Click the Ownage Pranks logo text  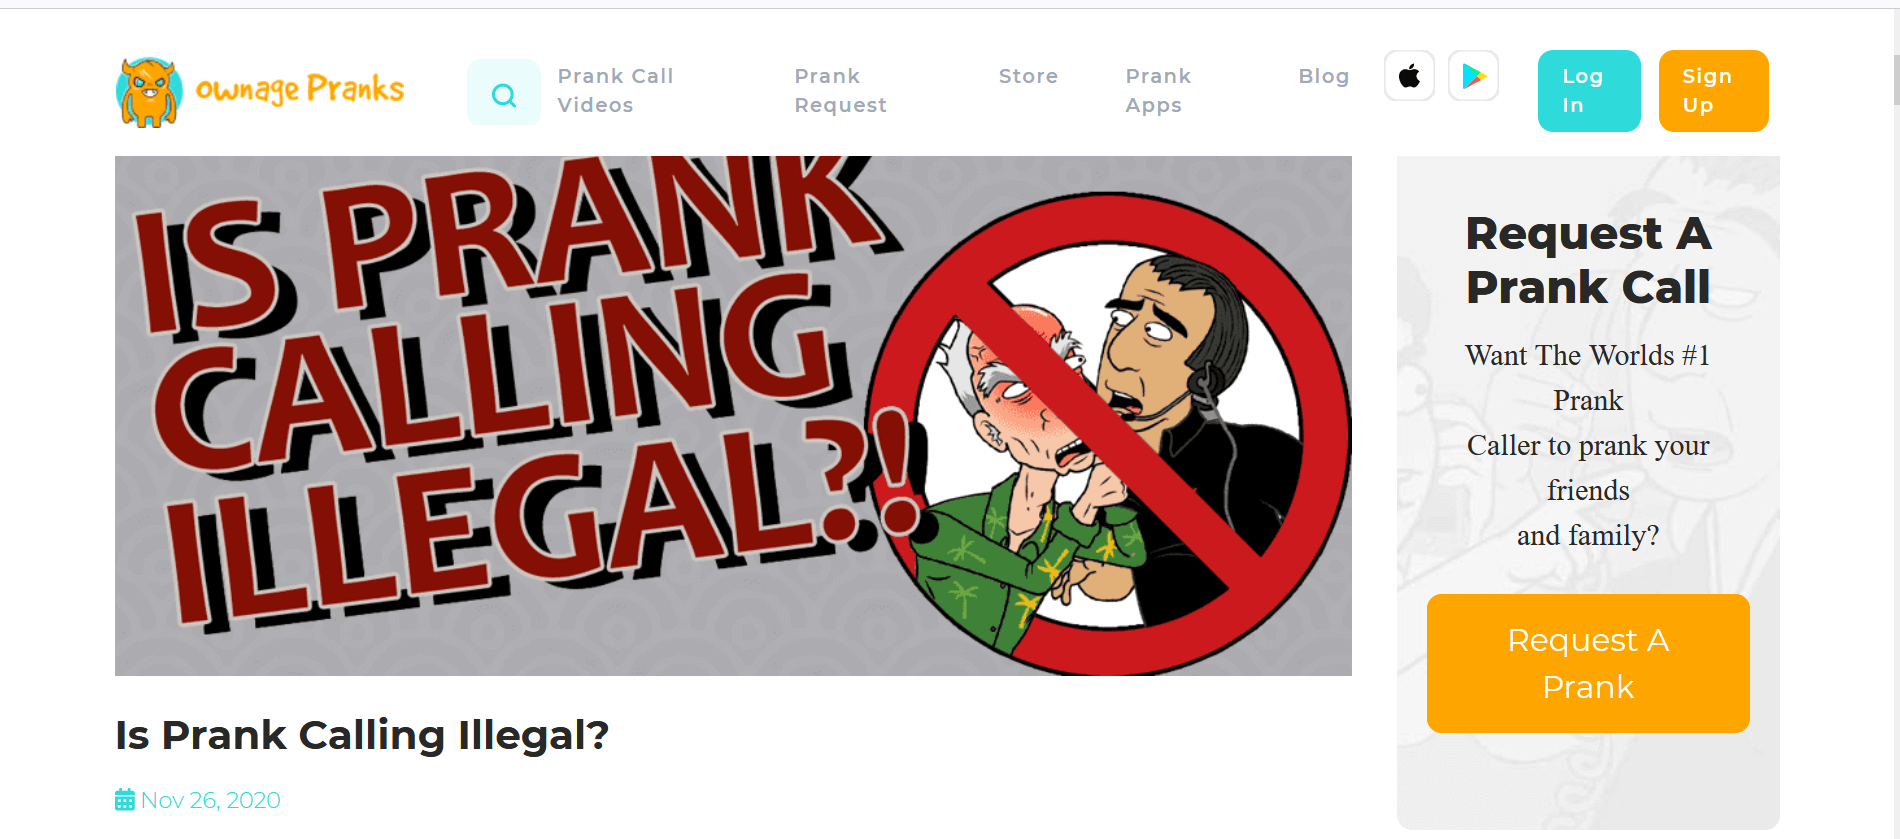[x=300, y=90]
